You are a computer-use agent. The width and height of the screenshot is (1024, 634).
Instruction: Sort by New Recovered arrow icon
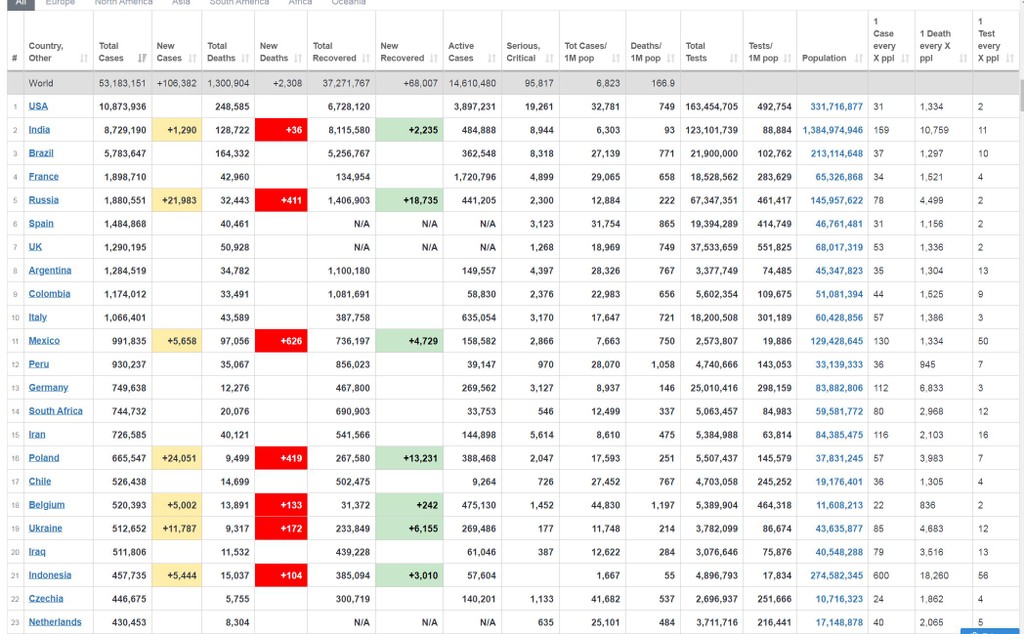pos(434,59)
